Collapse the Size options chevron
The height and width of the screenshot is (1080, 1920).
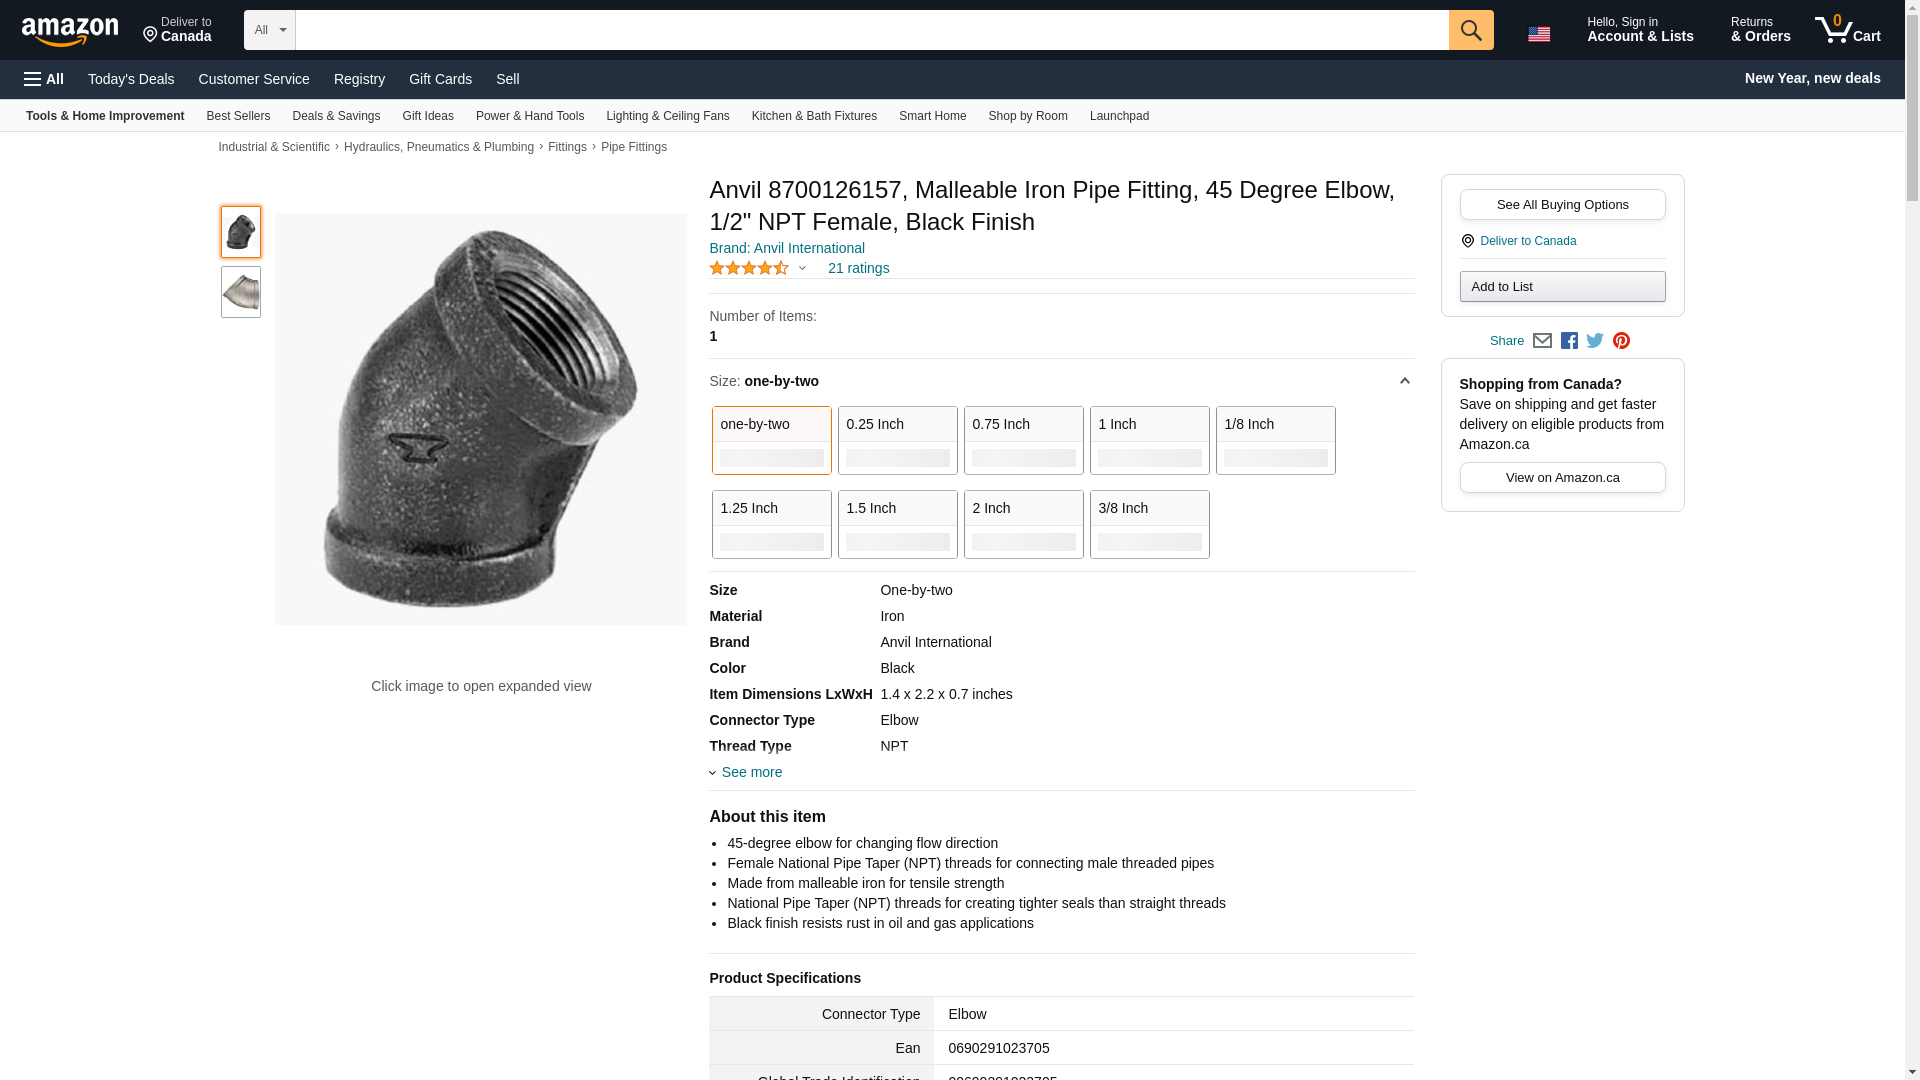[x=1404, y=381]
